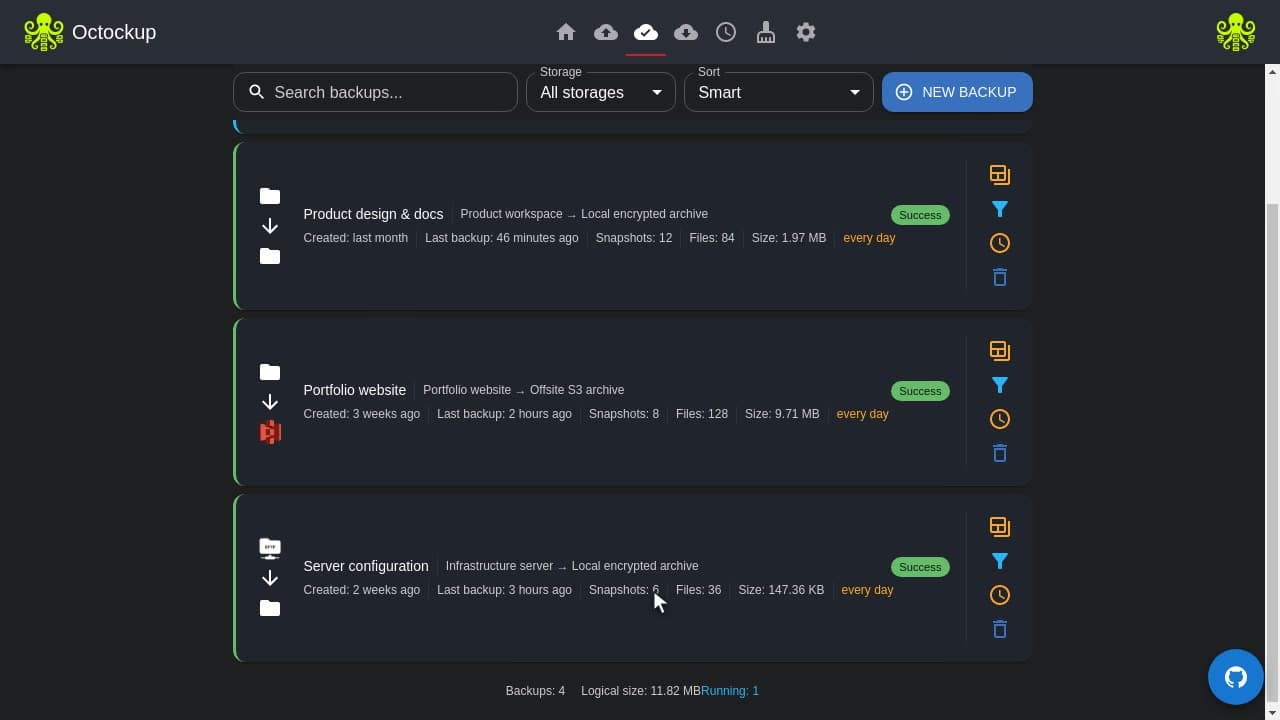Viewport: 1280px width, 720px height.
Task: Click 'Size: 9.71 MB' text
Action: (782, 414)
